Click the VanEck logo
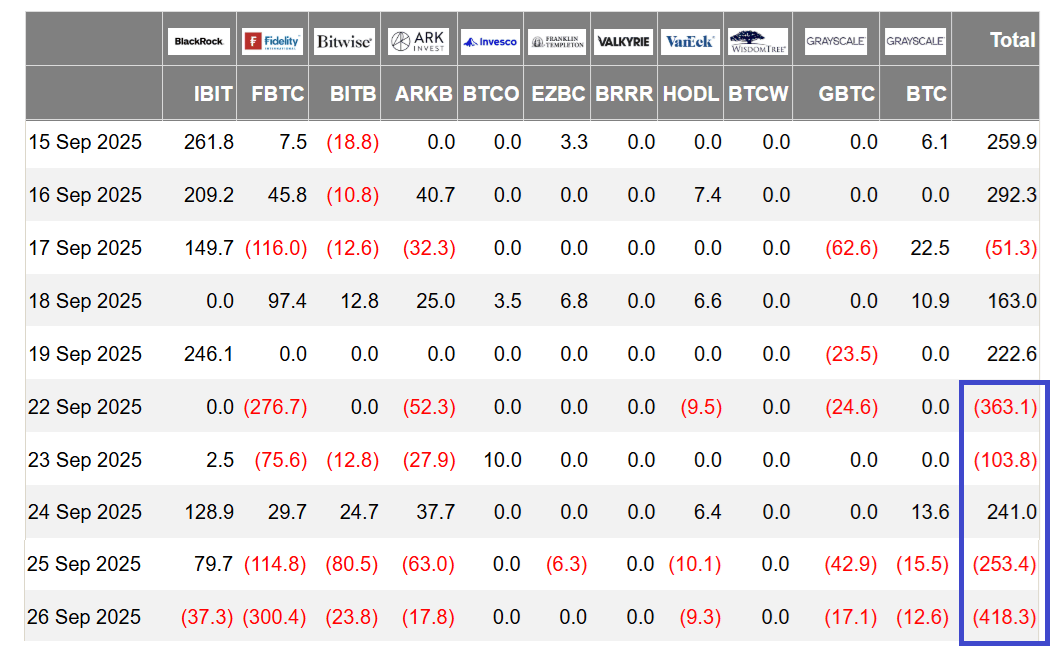This screenshot has width=1056, height=655. (691, 41)
